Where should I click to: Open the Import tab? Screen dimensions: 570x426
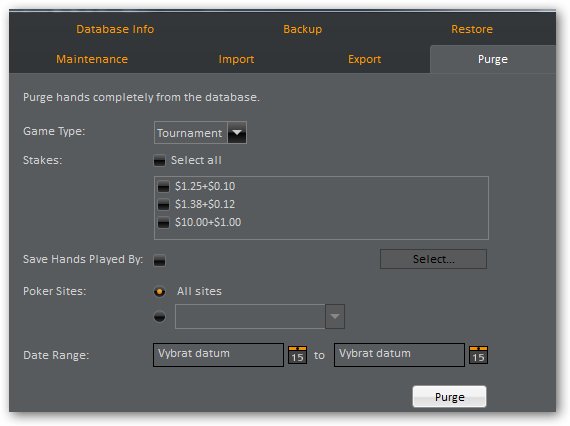(236, 59)
